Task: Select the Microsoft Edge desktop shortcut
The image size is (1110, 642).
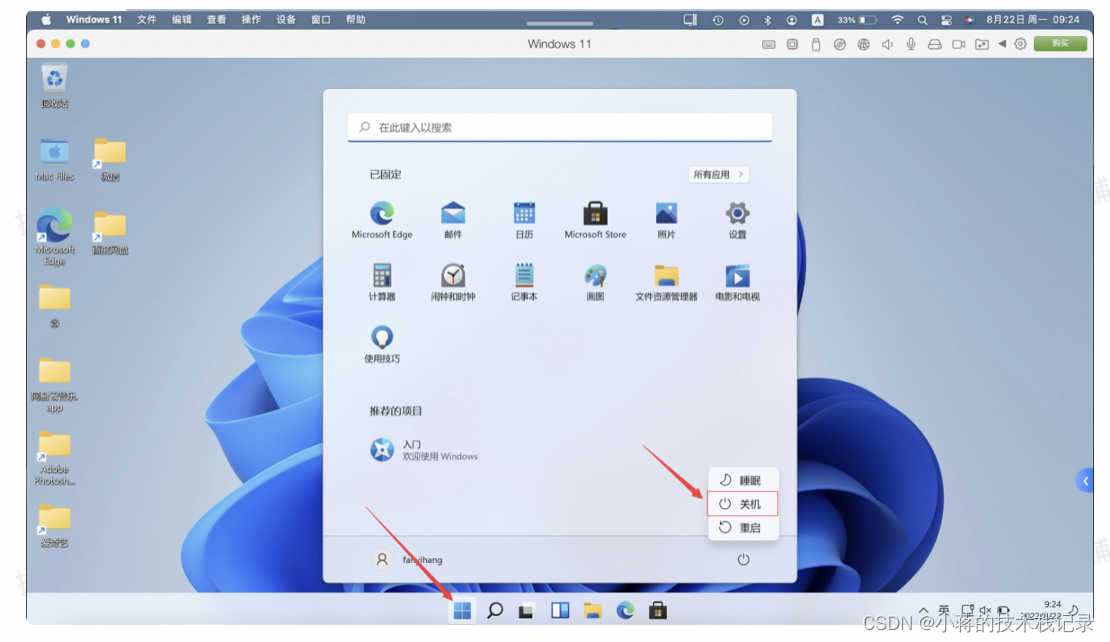Action: pyautogui.click(x=55, y=237)
